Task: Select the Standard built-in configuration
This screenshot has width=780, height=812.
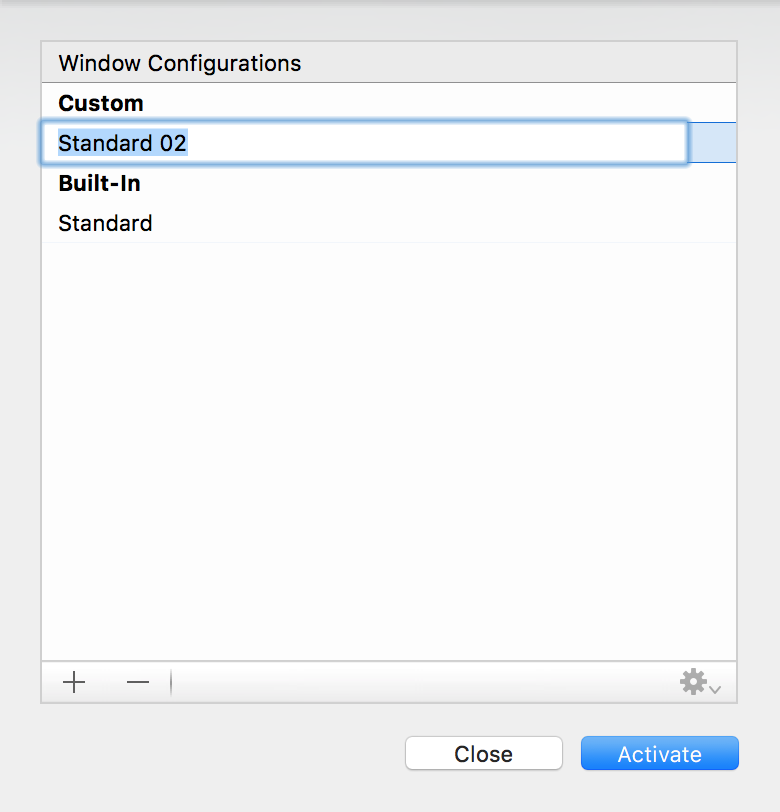Action: pyautogui.click(x=105, y=223)
